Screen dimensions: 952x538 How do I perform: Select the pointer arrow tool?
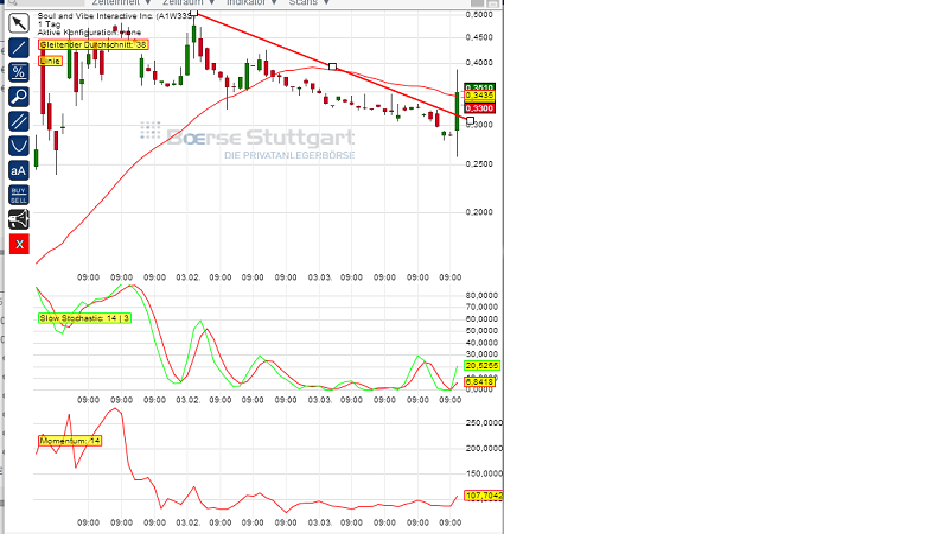click(x=19, y=23)
